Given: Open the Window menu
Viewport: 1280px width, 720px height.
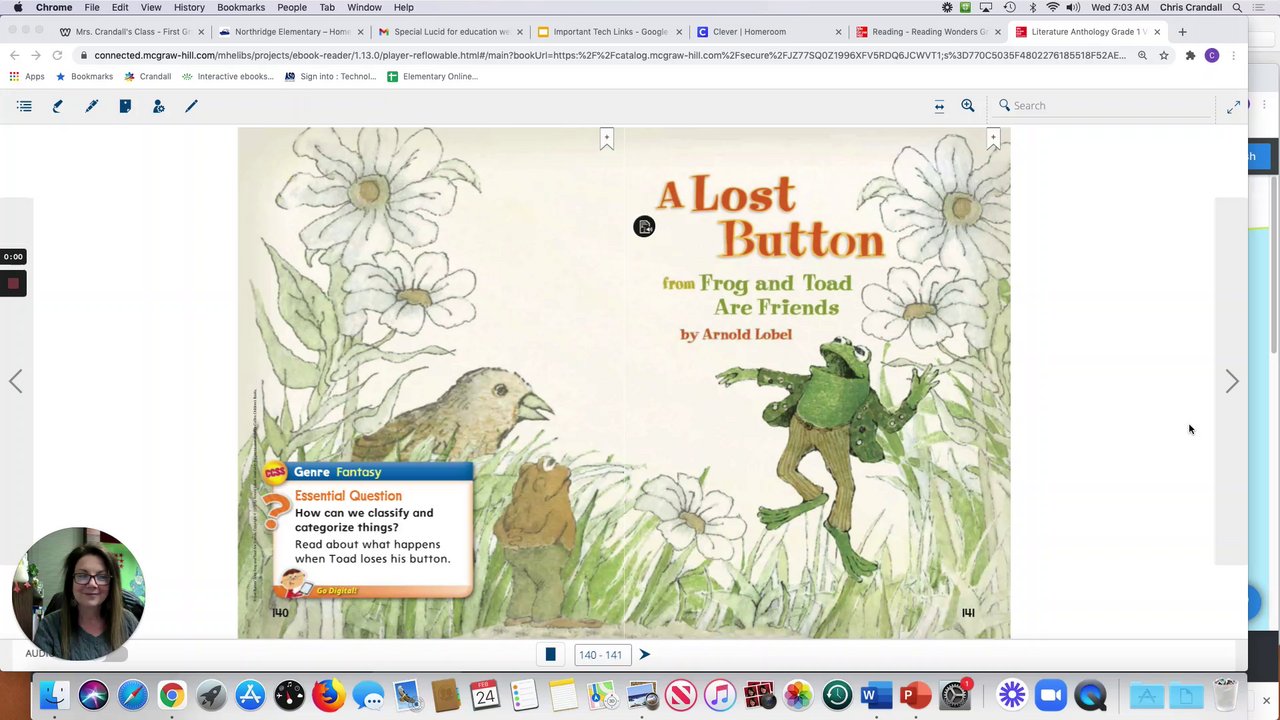Looking at the screenshot, I should point(364,8).
